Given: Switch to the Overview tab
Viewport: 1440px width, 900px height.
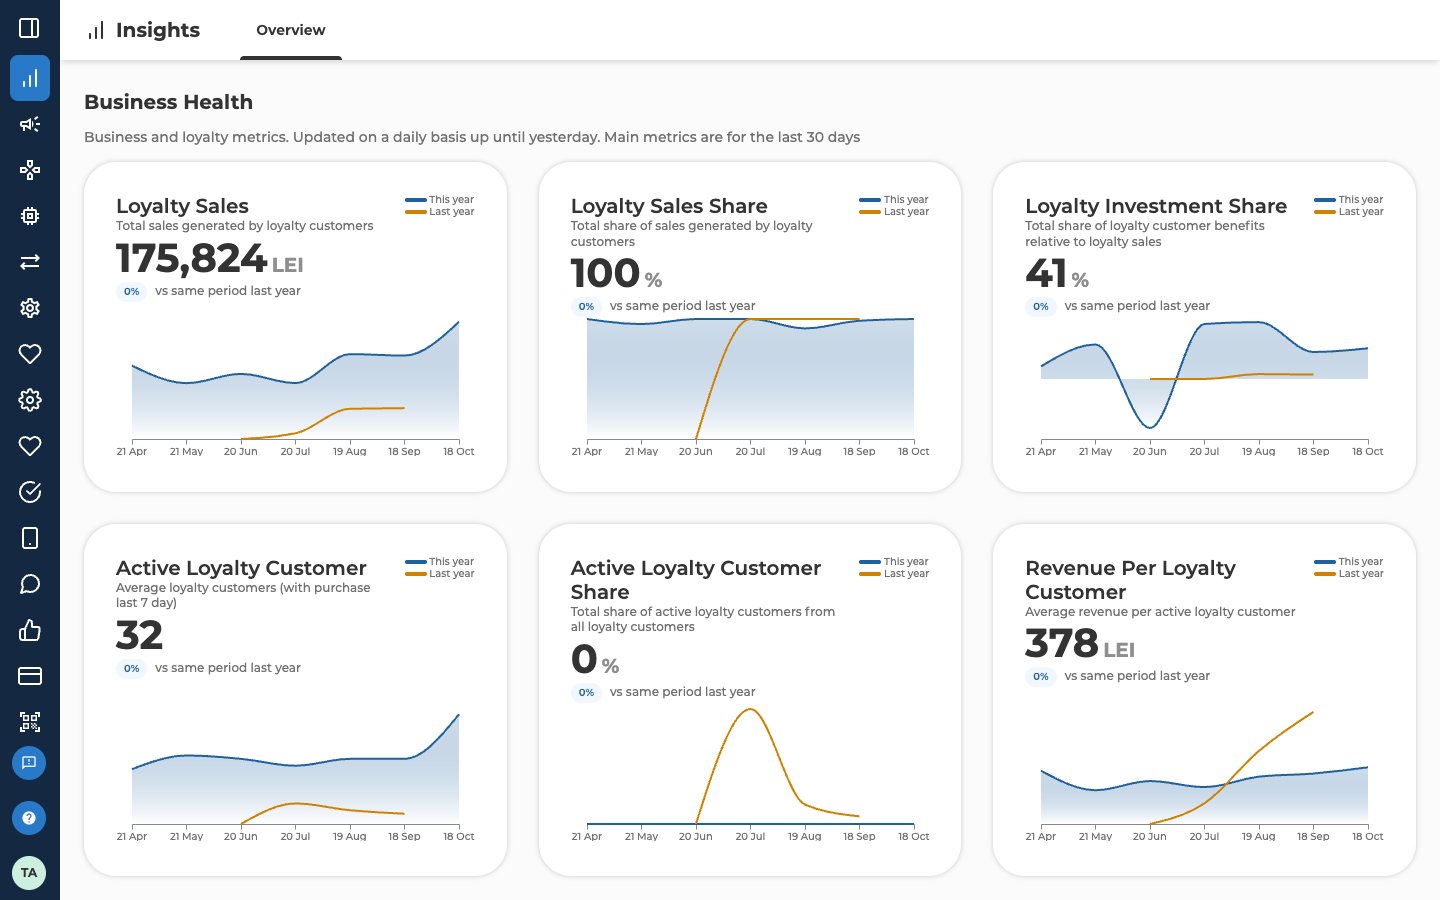Looking at the screenshot, I should tap(291, 30).
